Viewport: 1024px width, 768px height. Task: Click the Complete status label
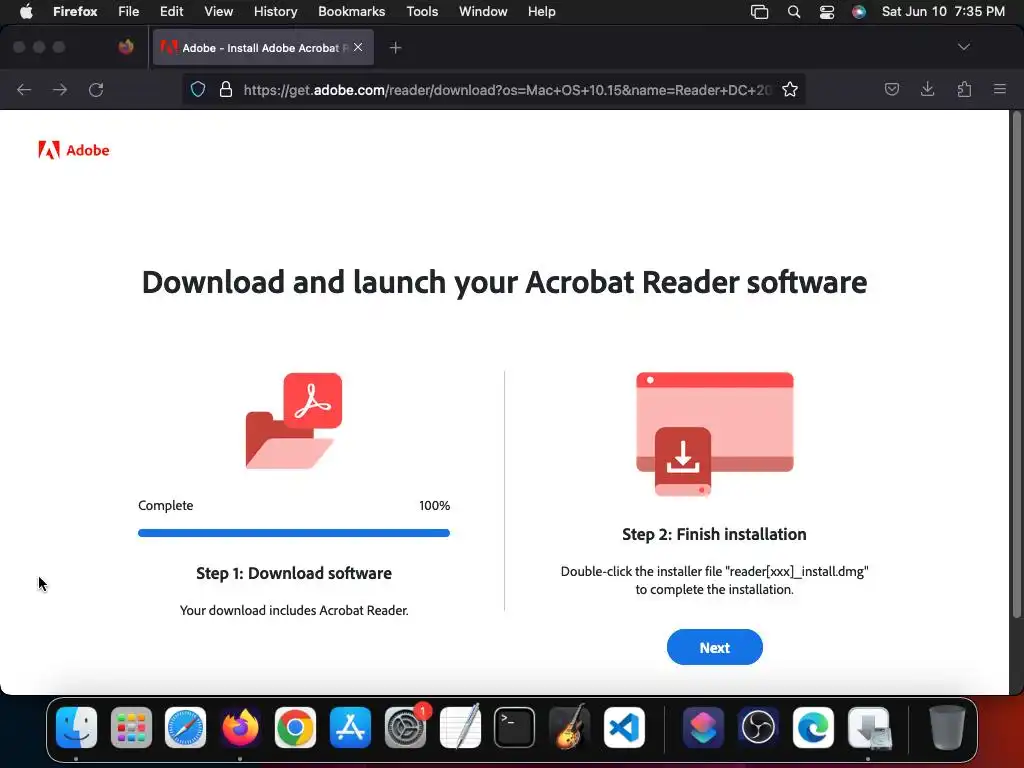(166, 505)
